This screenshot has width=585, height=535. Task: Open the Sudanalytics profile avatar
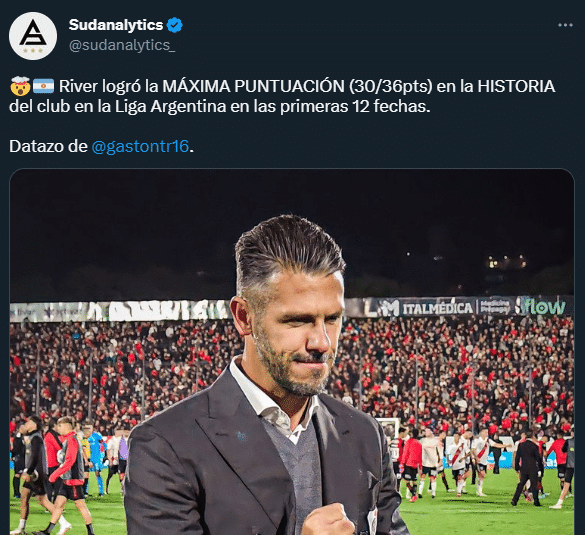[x=33, y=36]
